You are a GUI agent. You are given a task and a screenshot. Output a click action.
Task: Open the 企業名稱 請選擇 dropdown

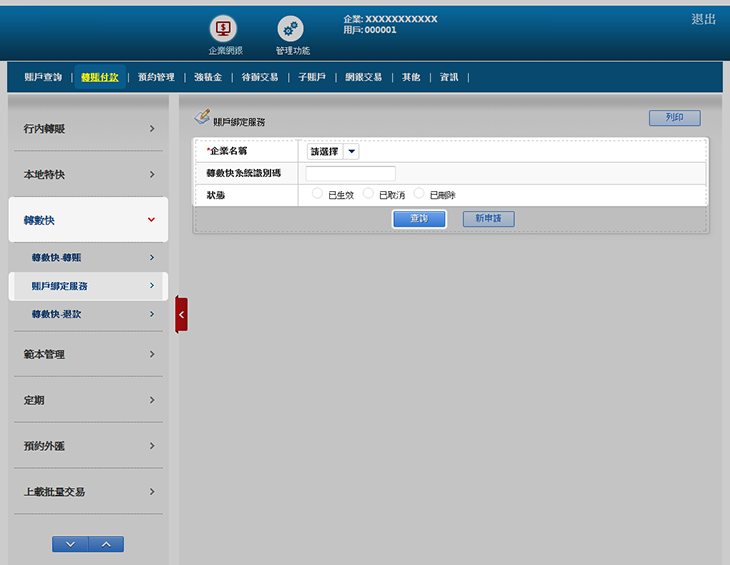(333, 151)
